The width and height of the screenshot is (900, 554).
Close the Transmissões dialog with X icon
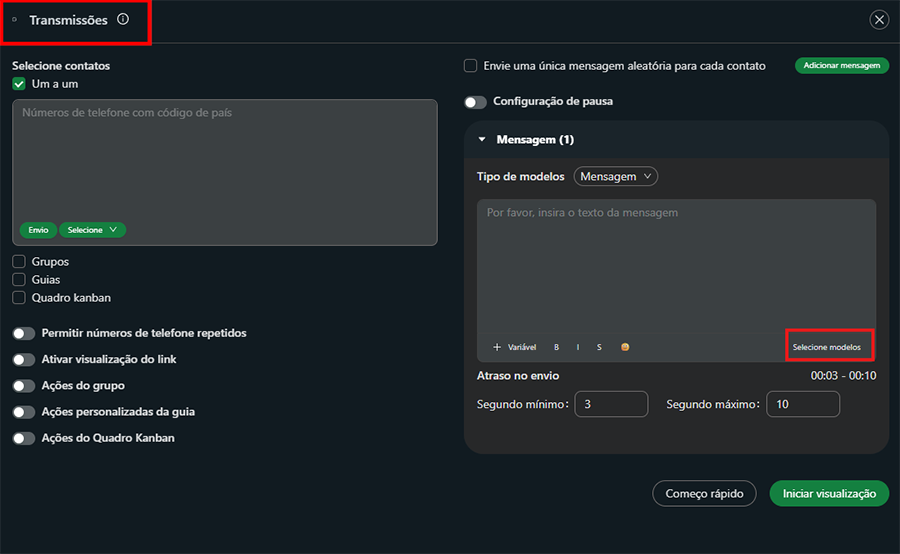879,20
